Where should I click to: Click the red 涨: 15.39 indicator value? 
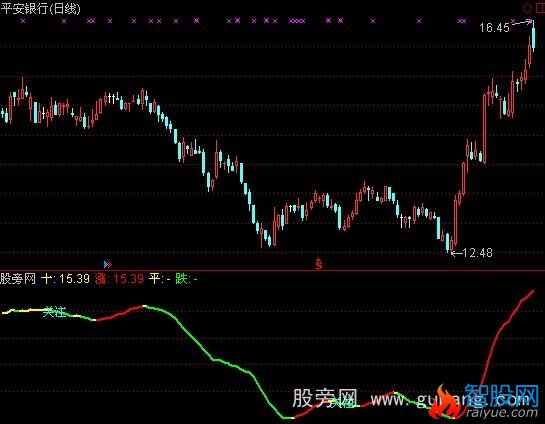[x=119, y=279]
